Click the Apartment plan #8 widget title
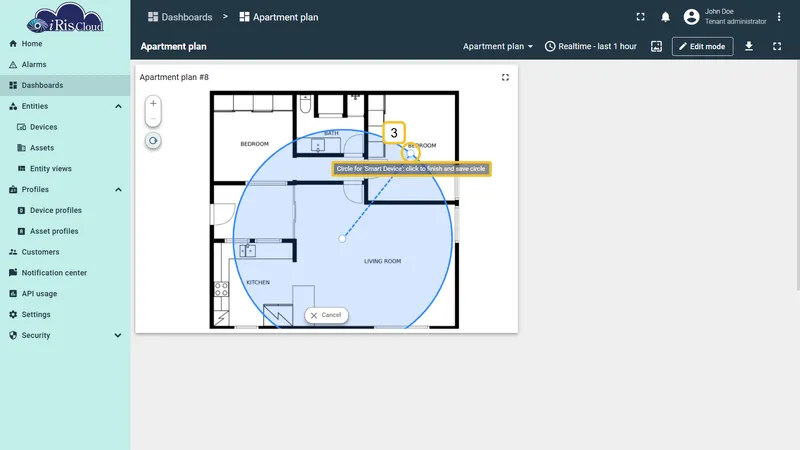 (174, 78)
